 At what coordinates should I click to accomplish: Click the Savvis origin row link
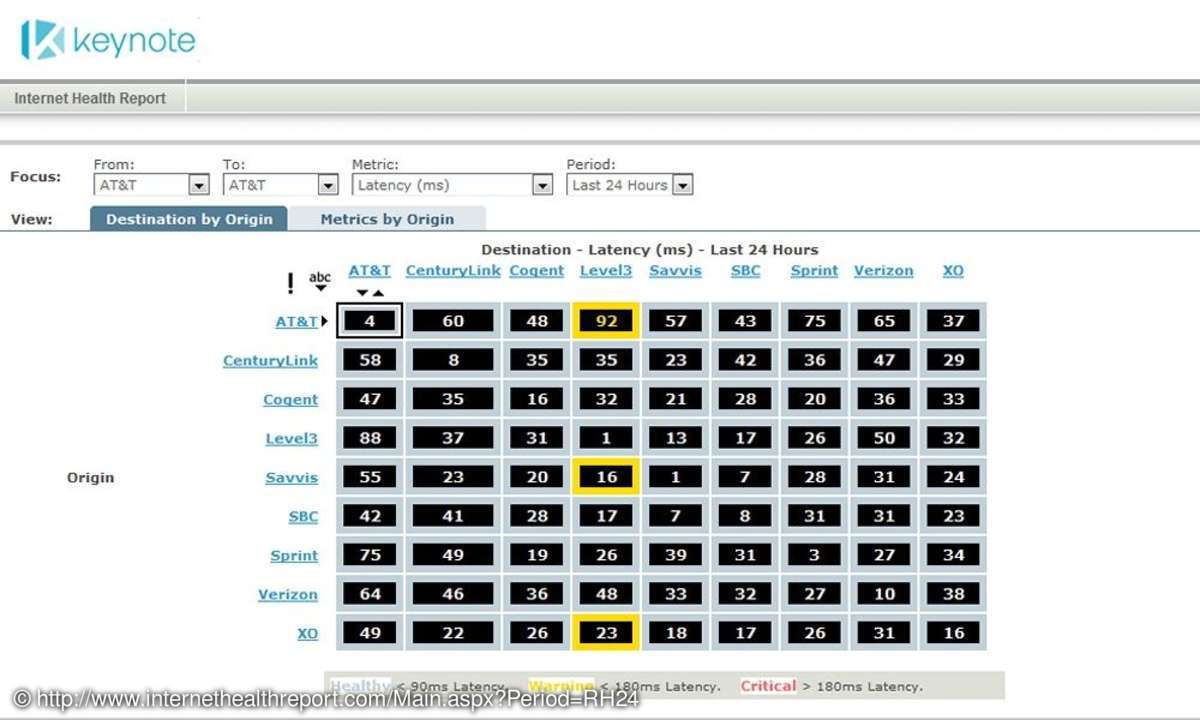pos(291,477)
